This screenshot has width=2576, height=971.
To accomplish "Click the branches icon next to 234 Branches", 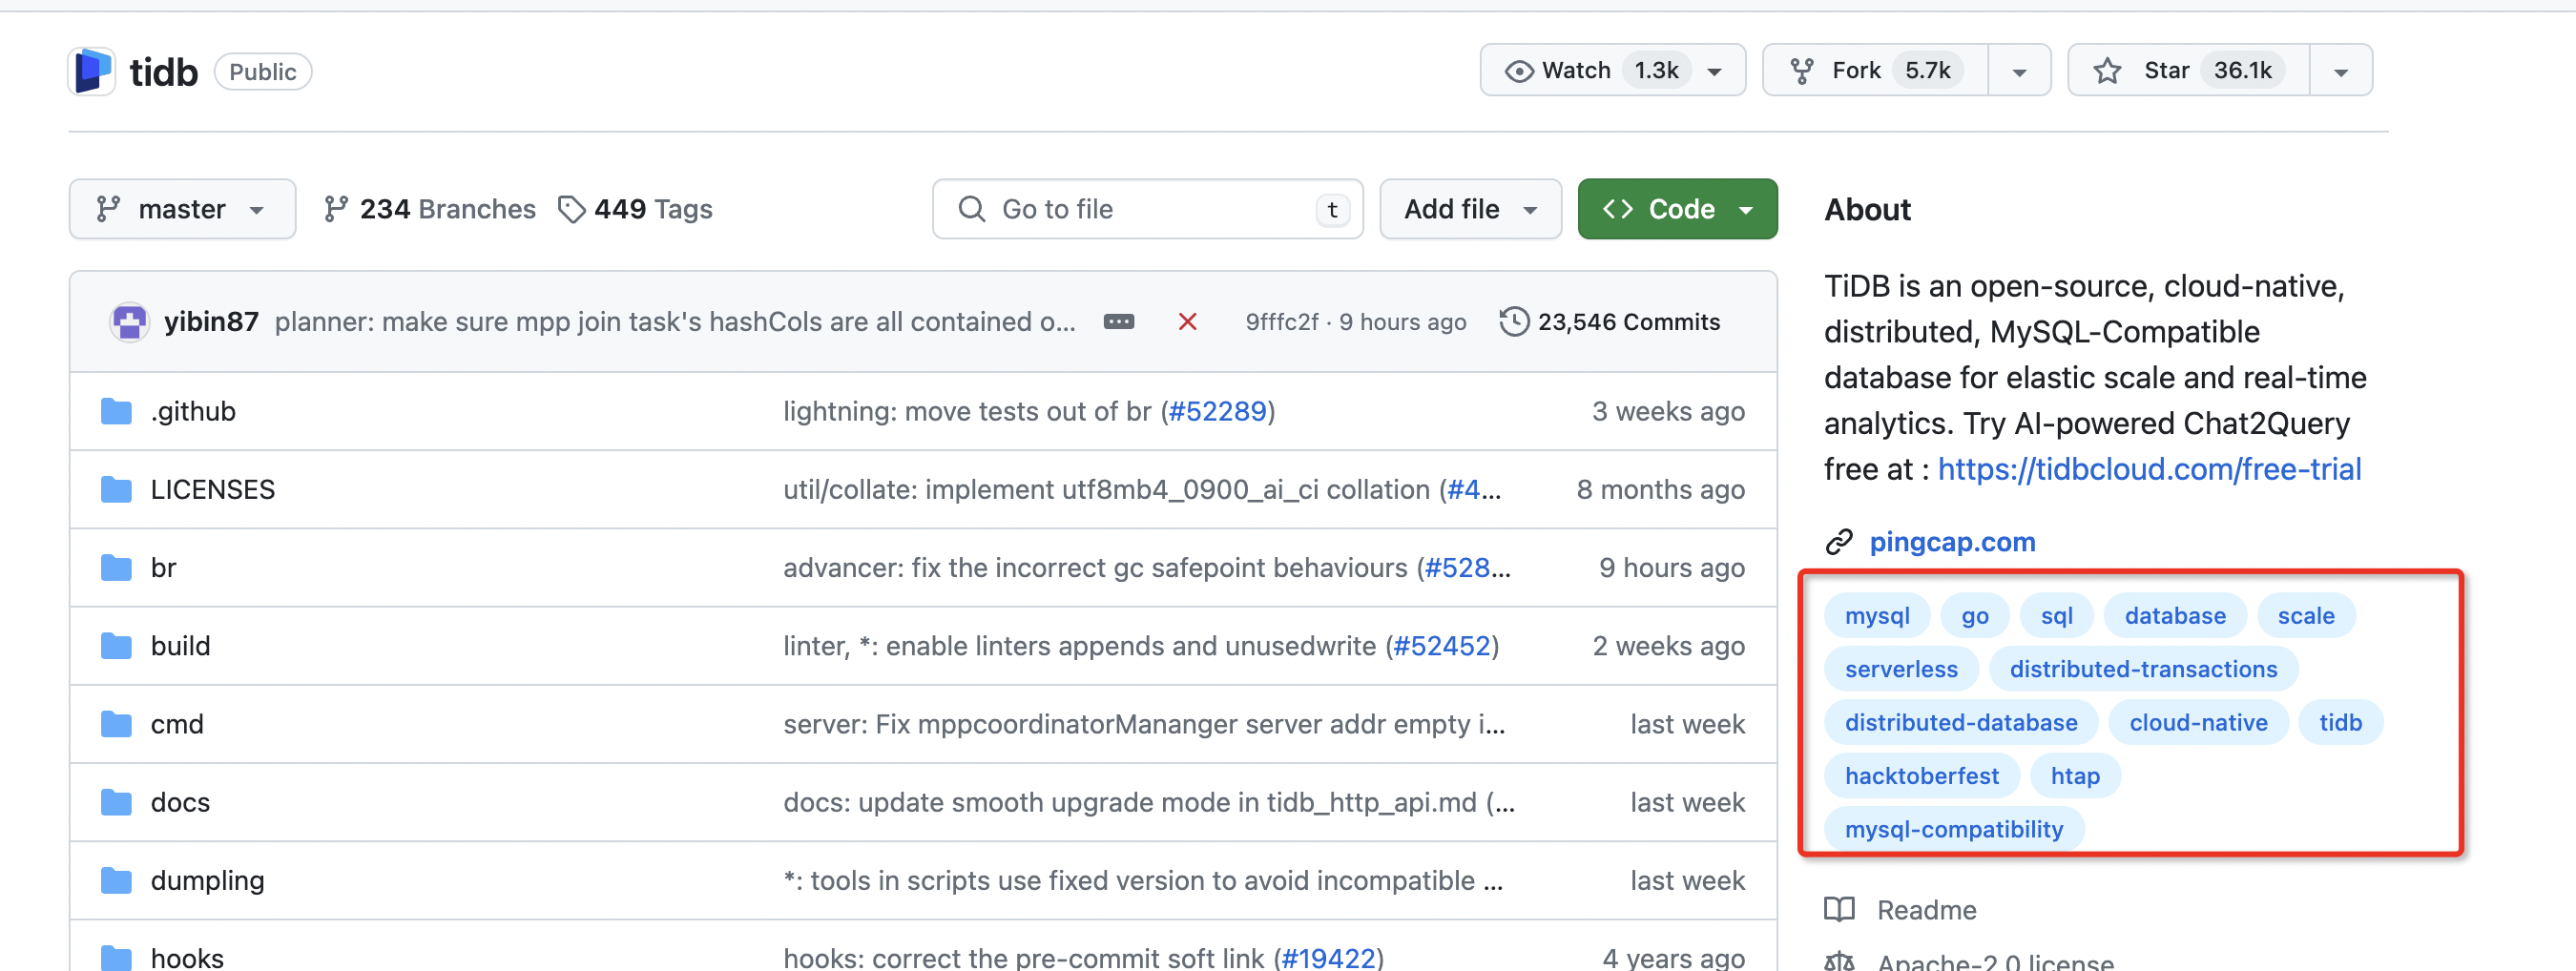I will click(x=336, y=209).
